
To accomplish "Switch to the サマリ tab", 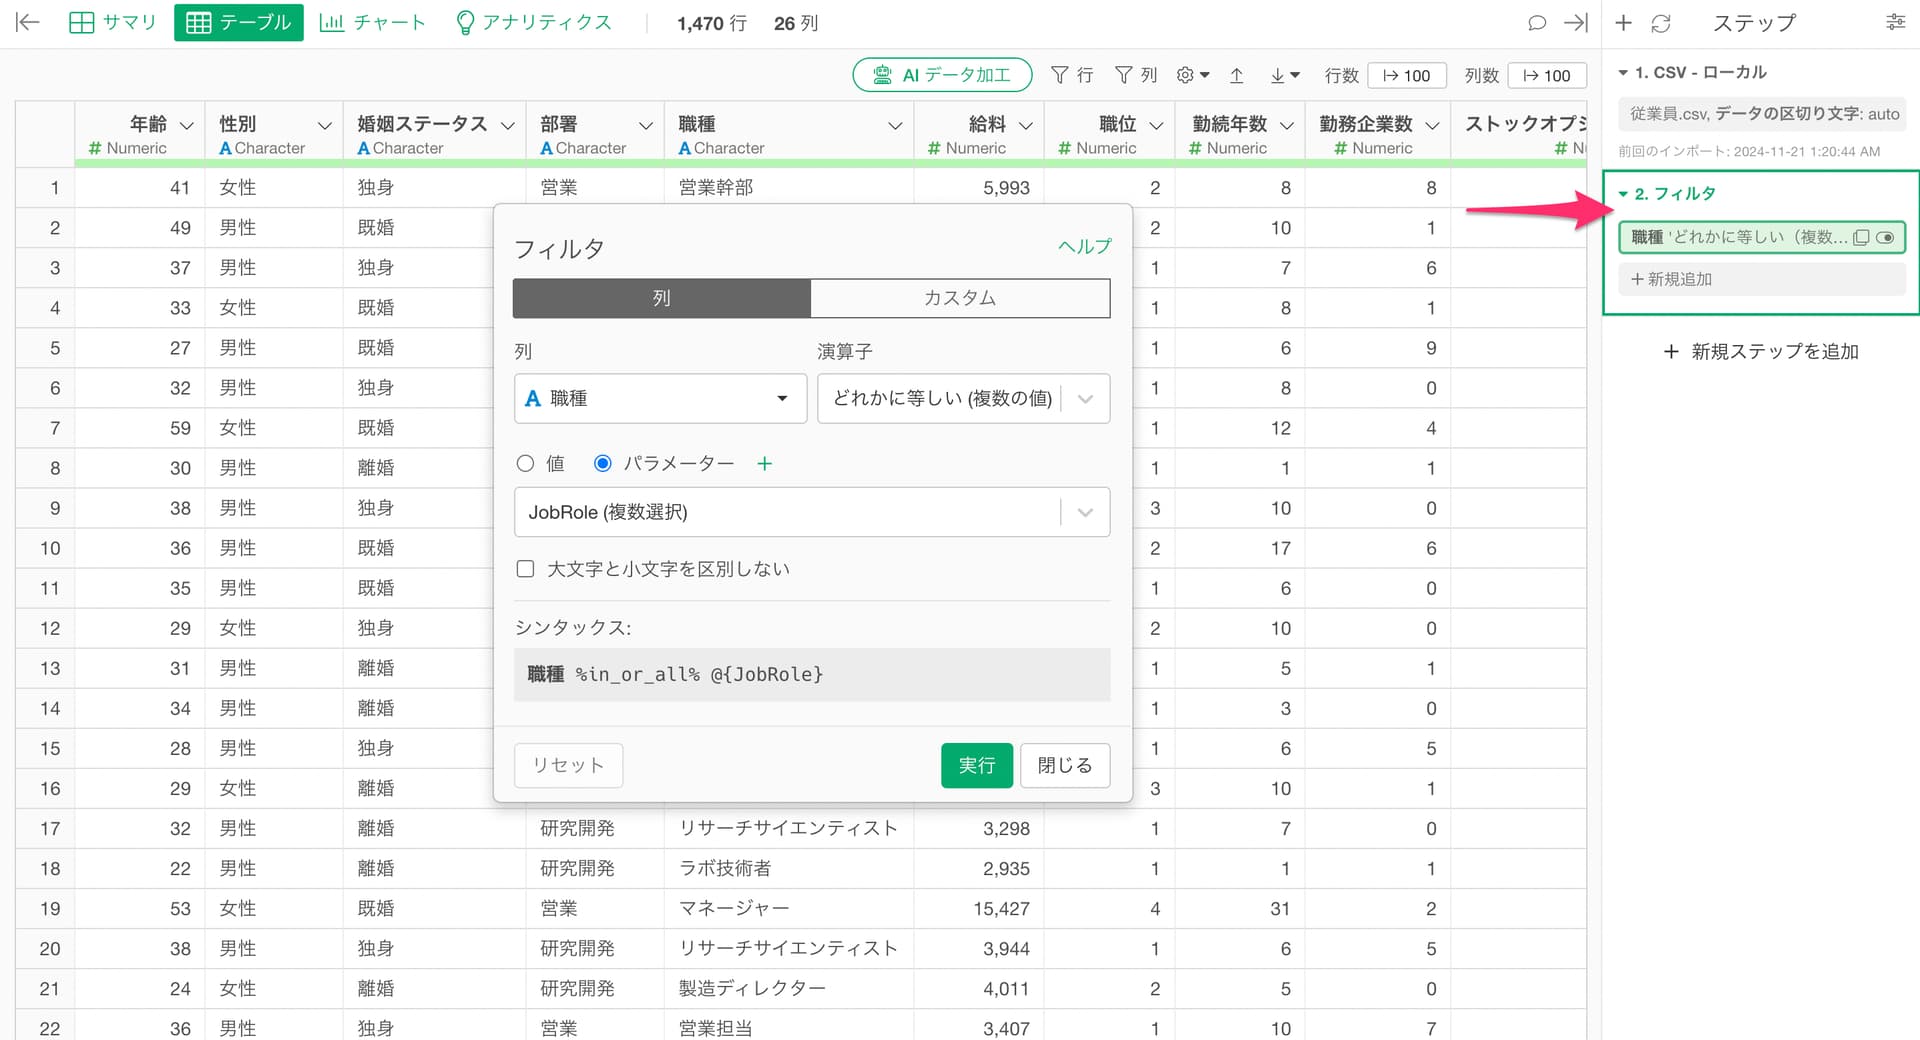I will pos(113,22).
